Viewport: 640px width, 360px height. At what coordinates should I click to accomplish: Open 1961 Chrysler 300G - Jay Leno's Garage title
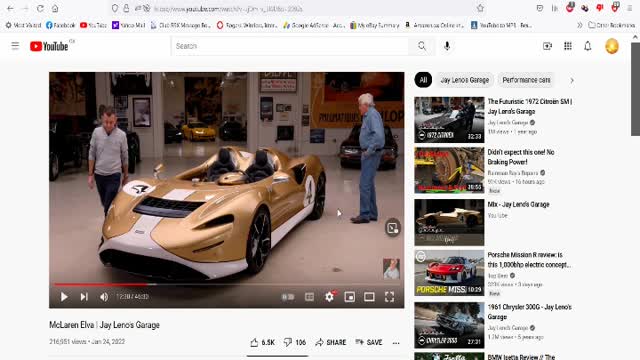point(530,312)
